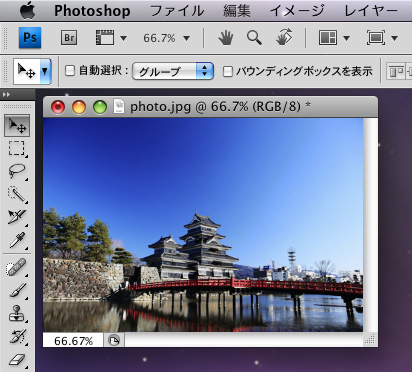Select the Rectangular Marquee tool
The width and height of the screenshot is (412, 372).
tap(17, 148)
